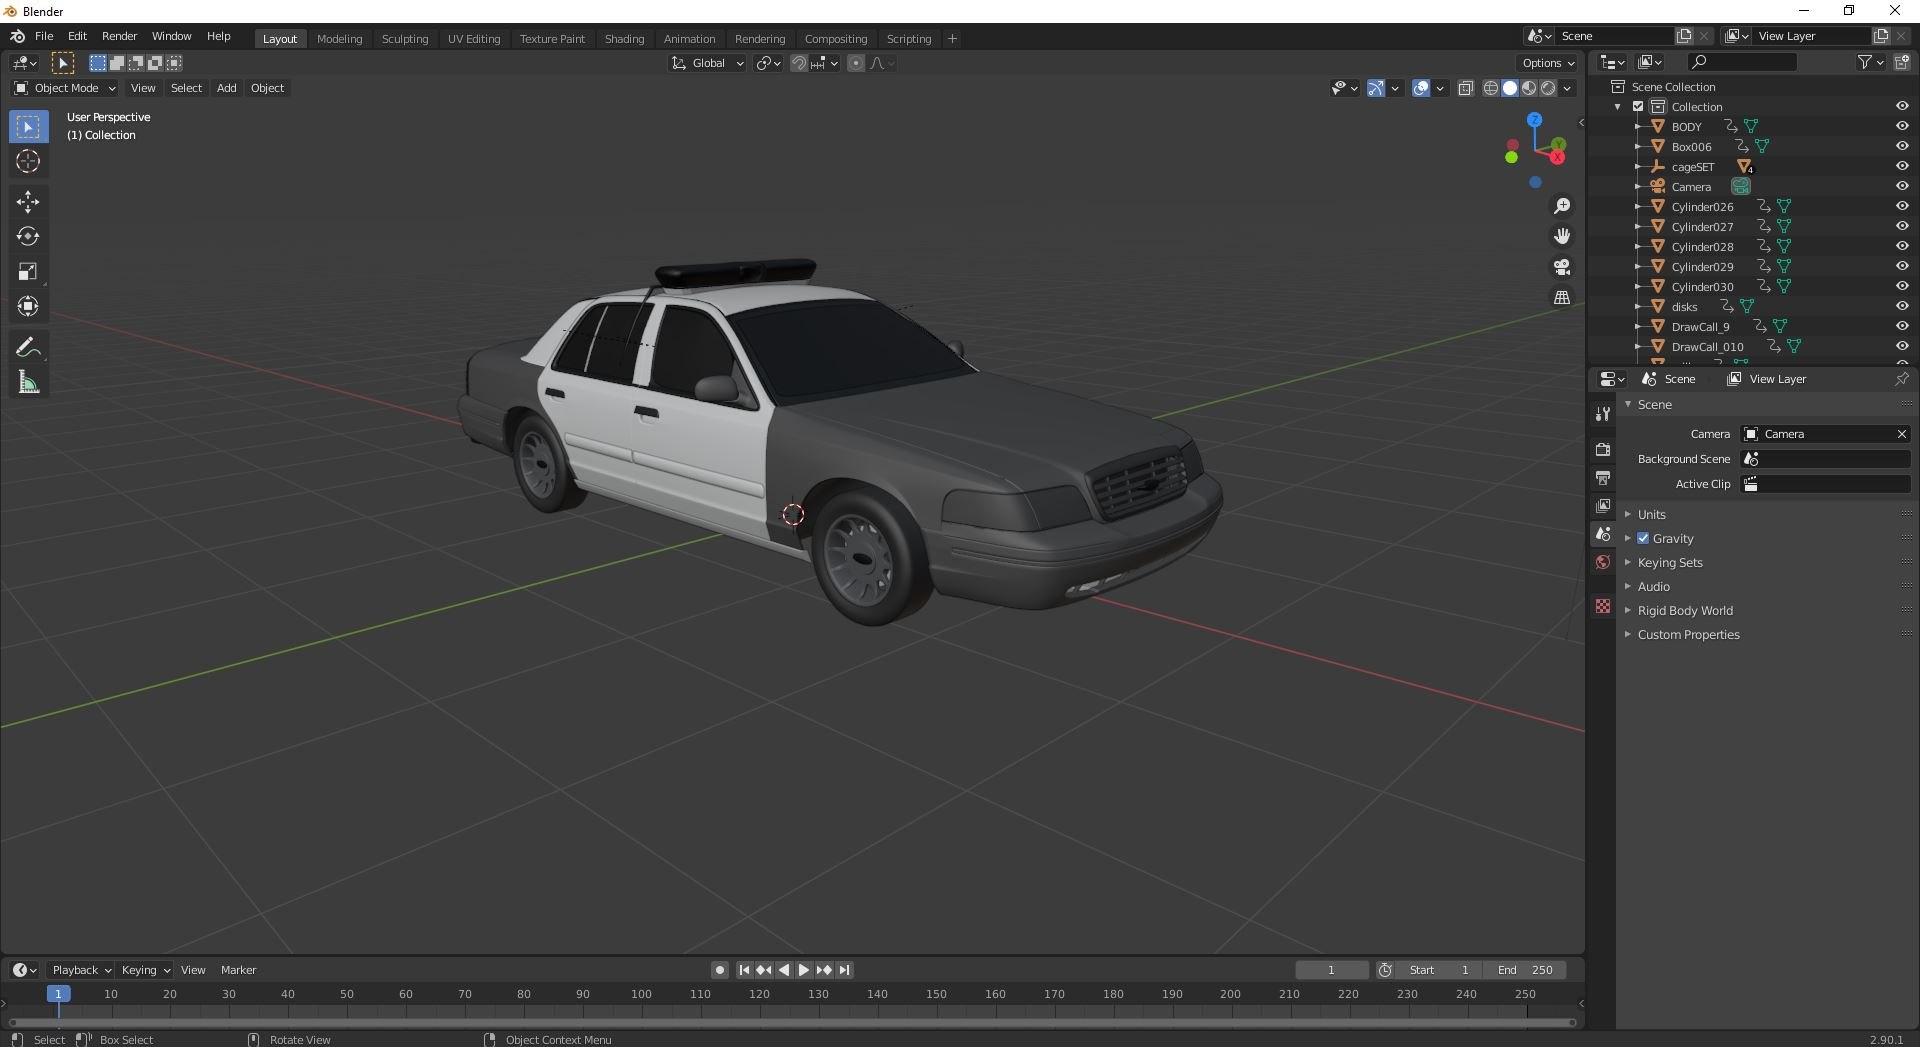Activate the Rotate tool
The image size is (1920, 1047).
coord(28,237)
